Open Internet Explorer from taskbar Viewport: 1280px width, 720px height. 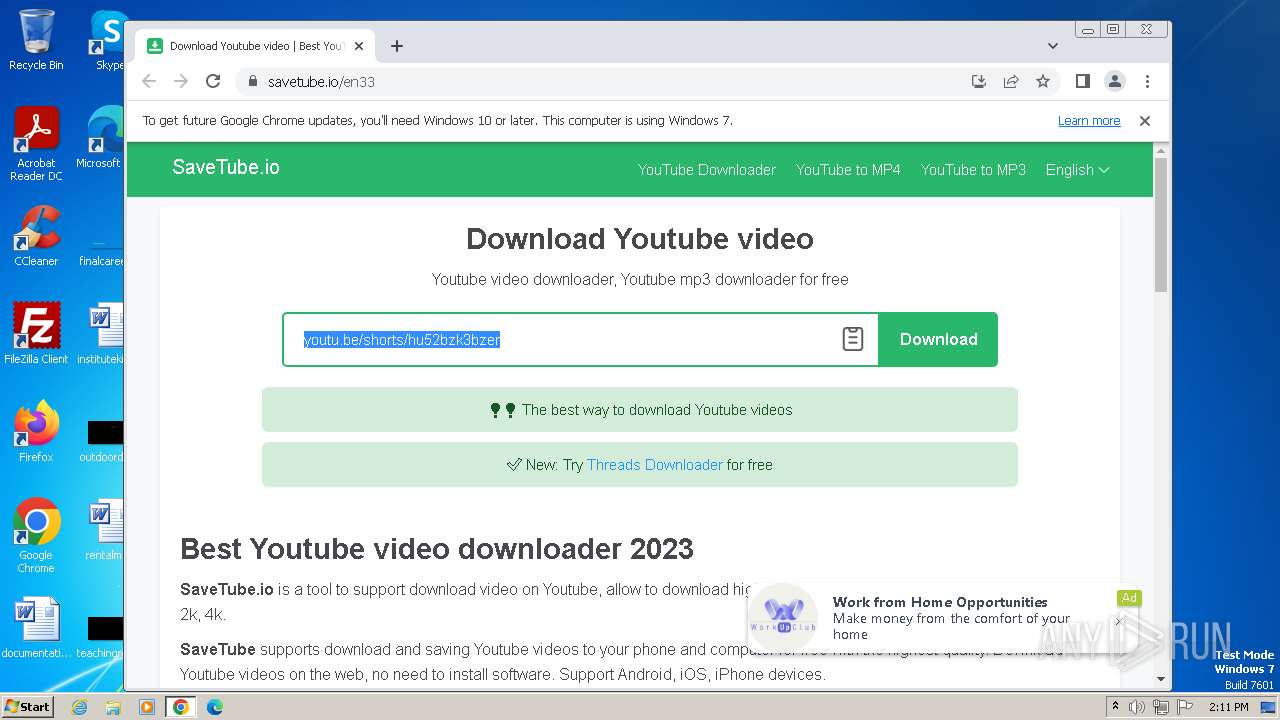click(79, 707)
